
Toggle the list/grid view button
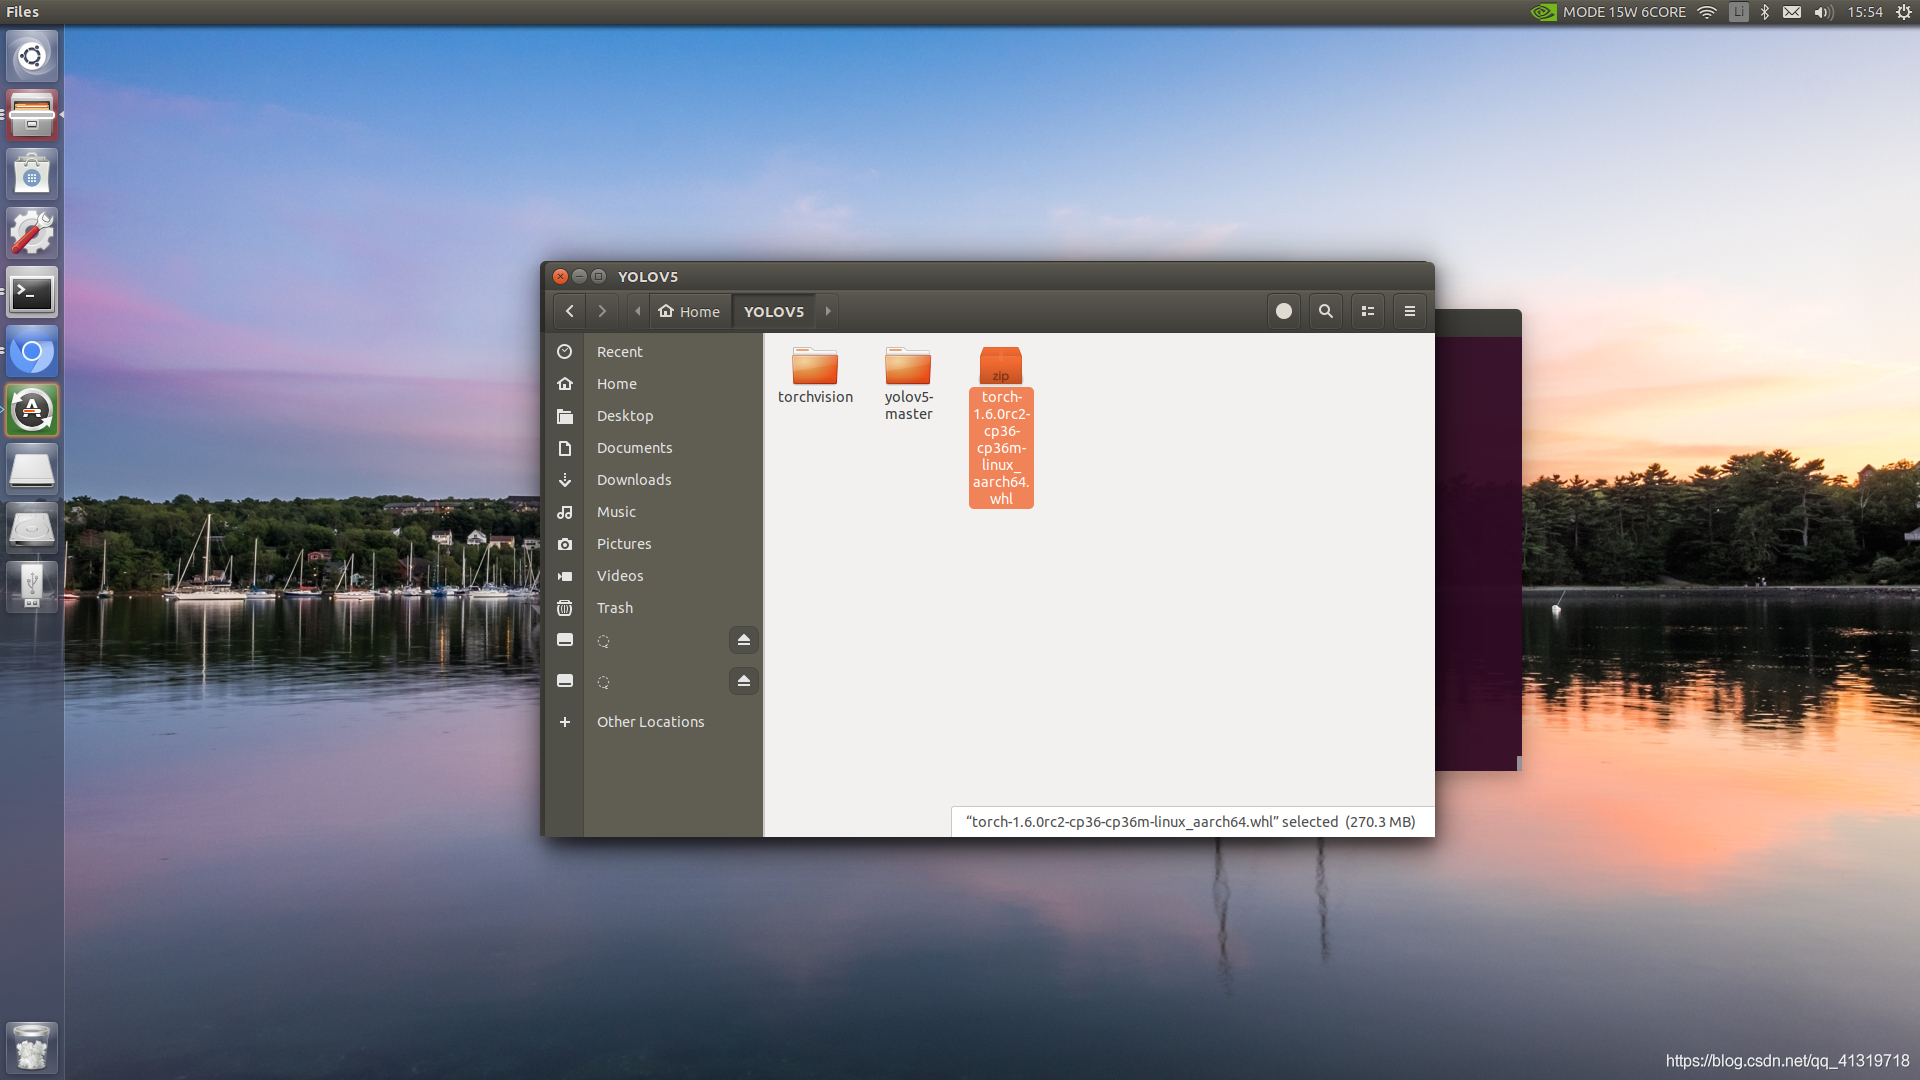1367,311
